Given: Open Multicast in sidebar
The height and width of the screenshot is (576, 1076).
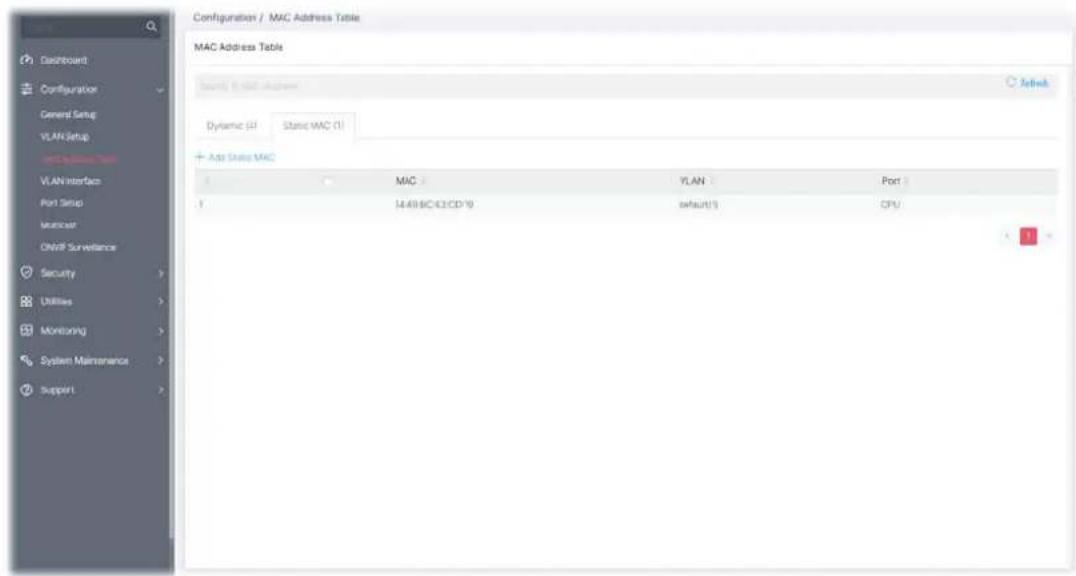Looking at the screenshot, I should point(58,225).
